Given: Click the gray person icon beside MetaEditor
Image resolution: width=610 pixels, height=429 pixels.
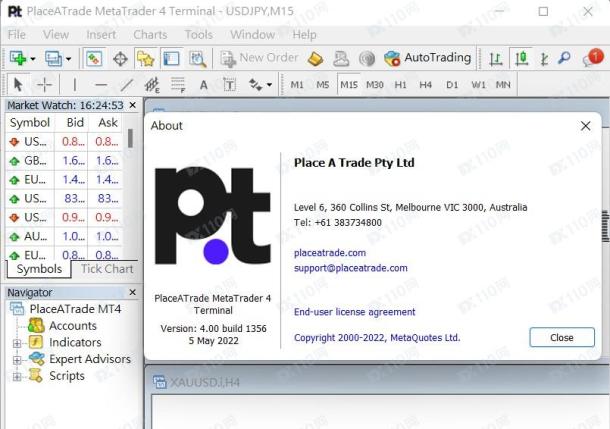Looking at the screenshot, I should (341, 59).
